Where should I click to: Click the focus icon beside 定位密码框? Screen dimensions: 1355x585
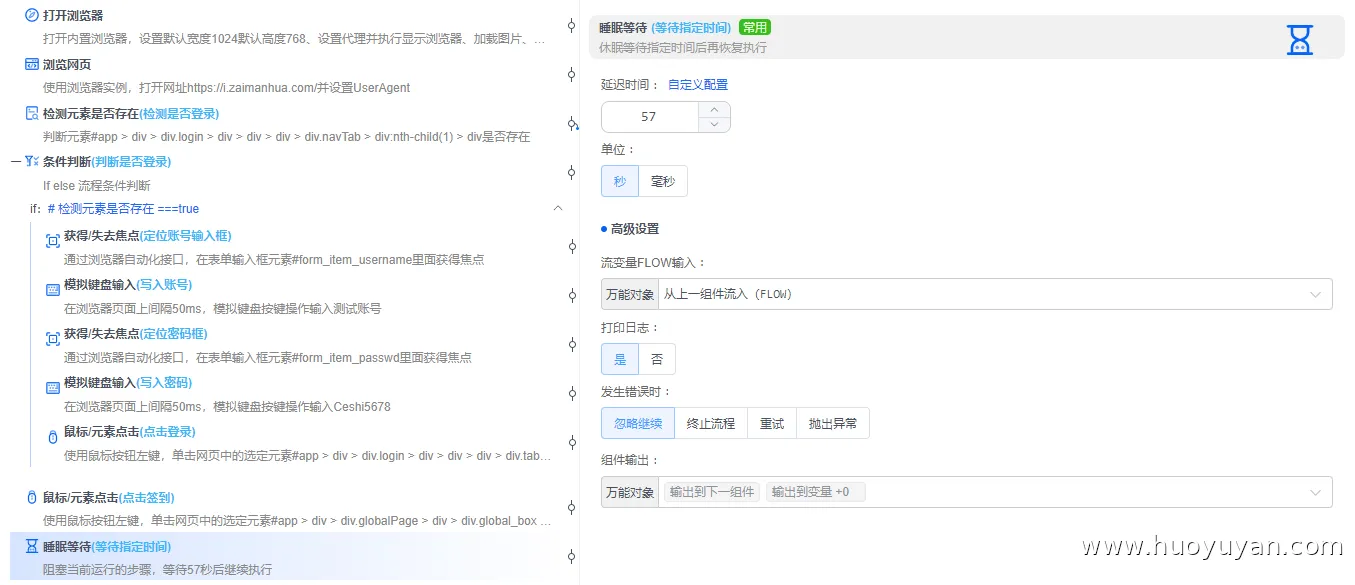coord(52,339)
